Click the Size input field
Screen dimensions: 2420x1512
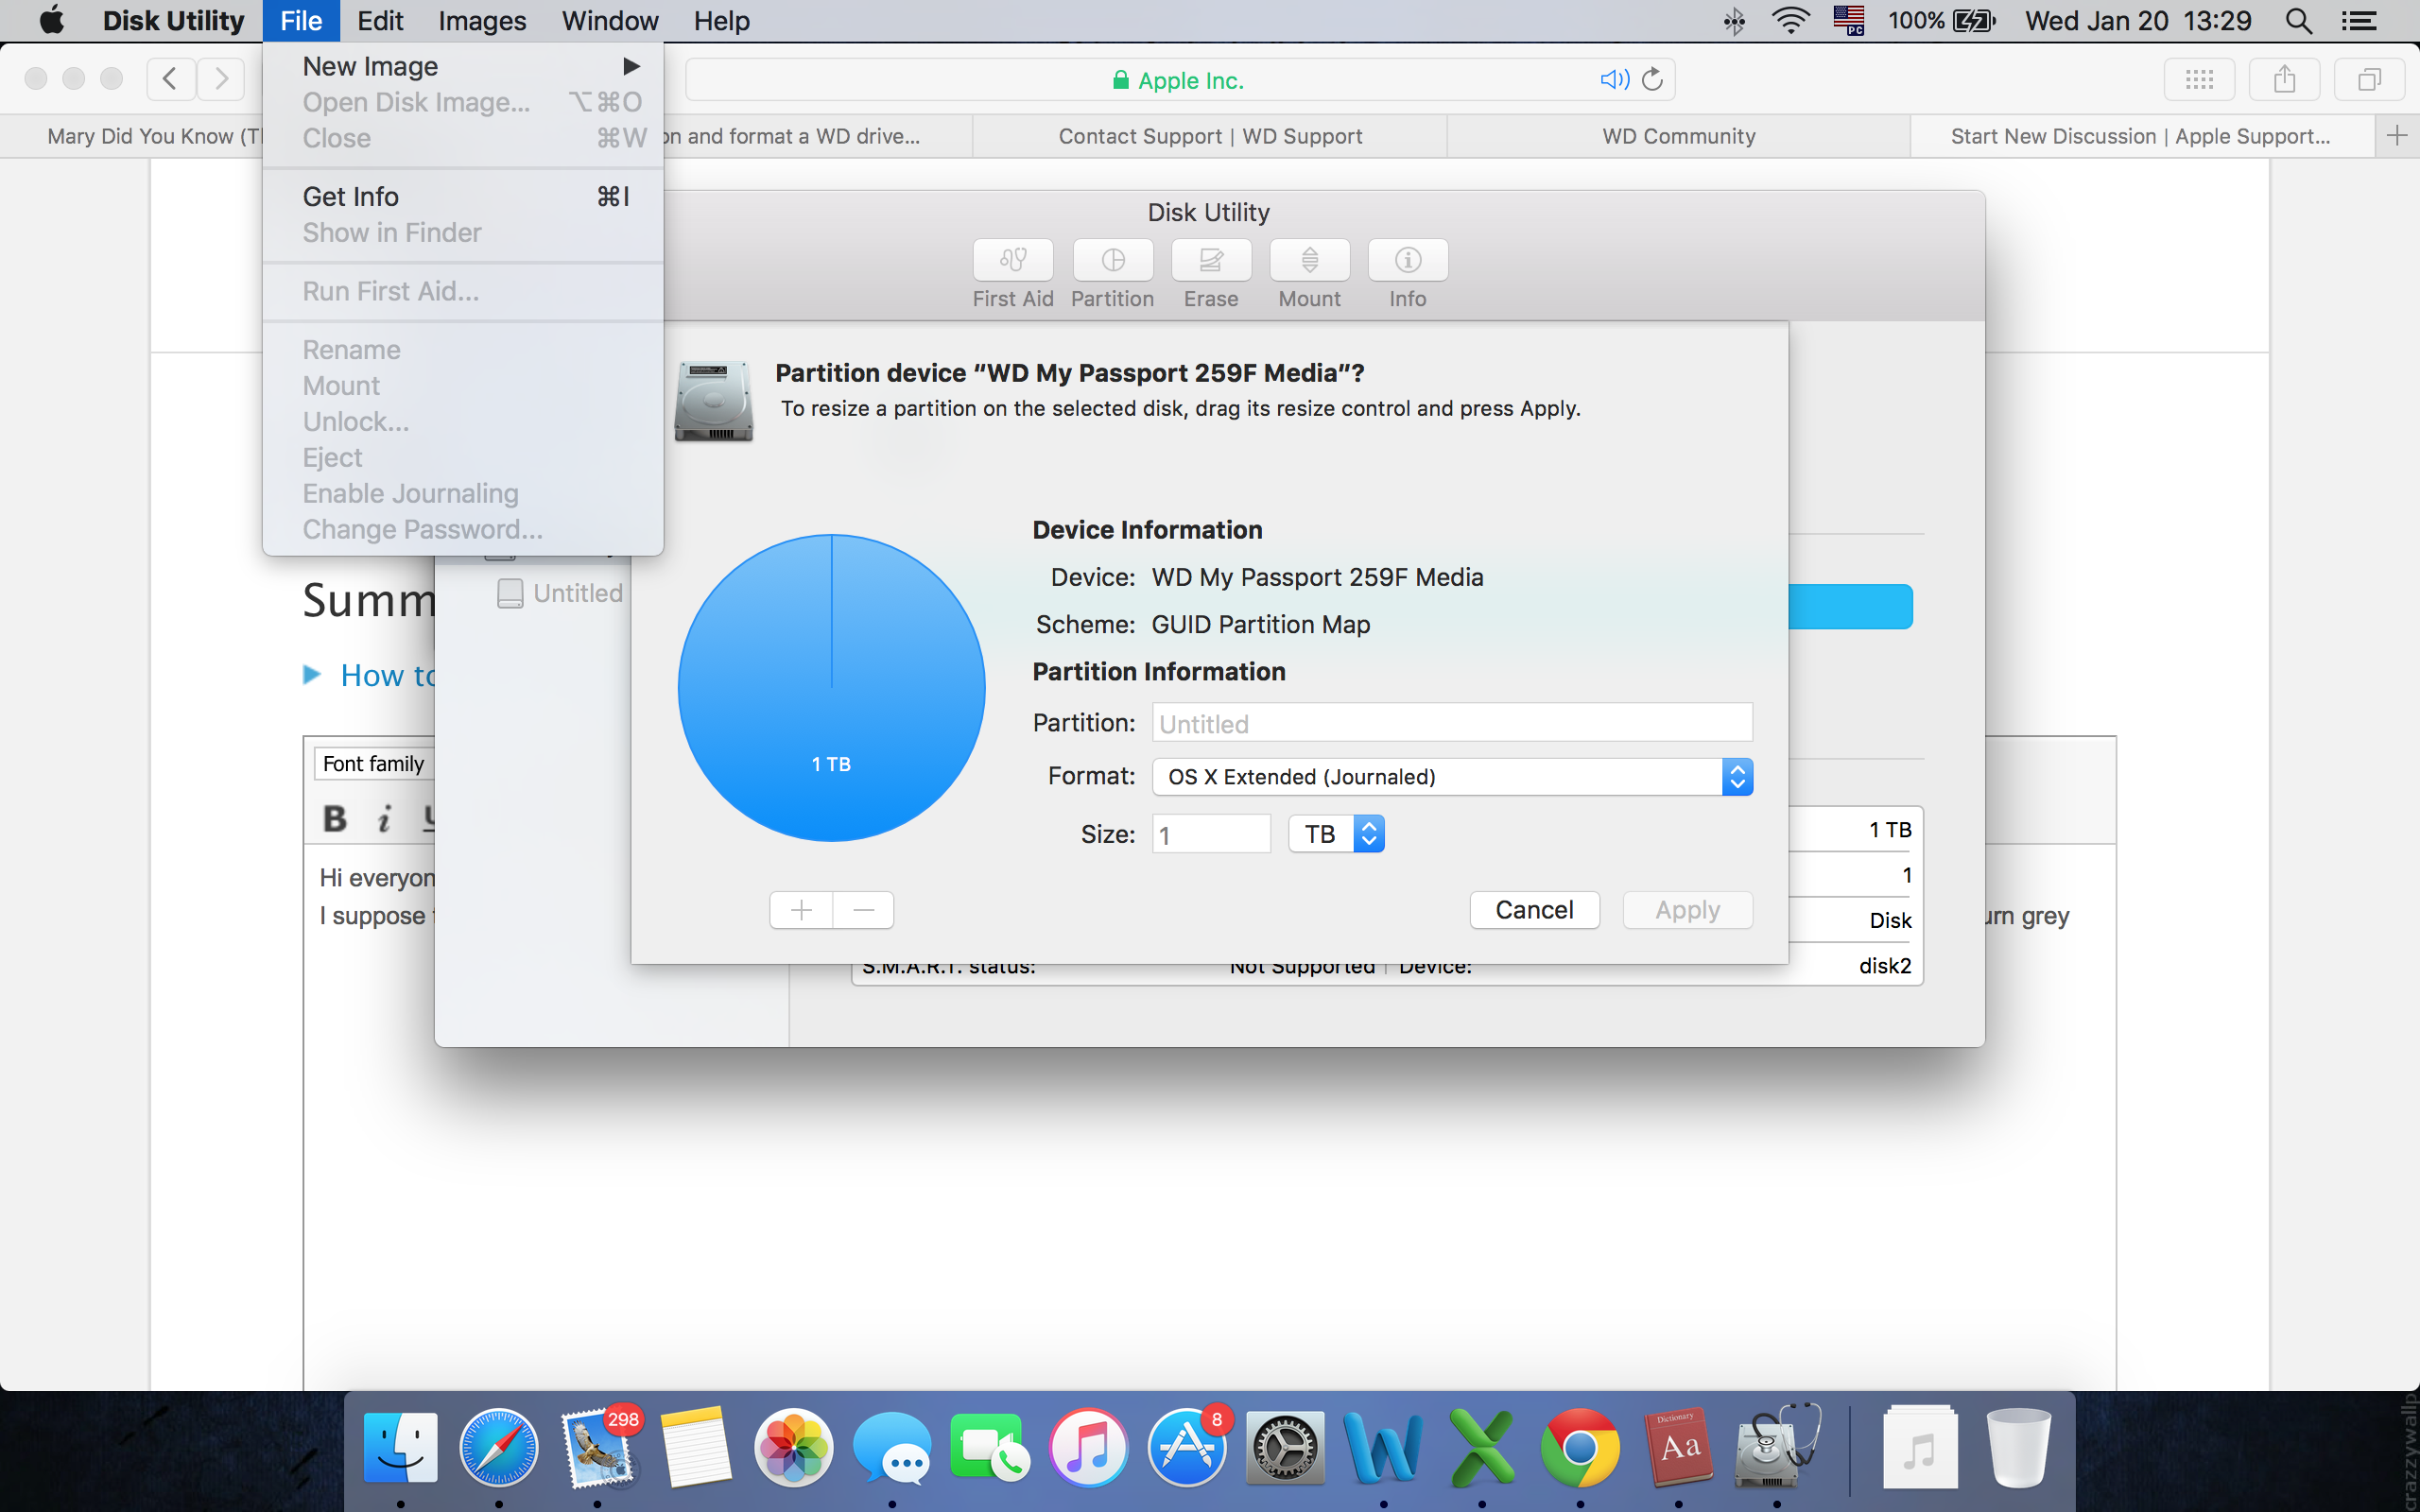pos(1210,834)
